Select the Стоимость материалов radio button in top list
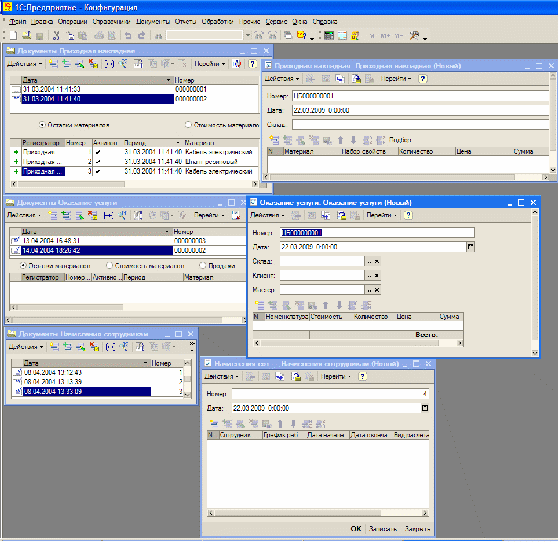 point(188,125)
